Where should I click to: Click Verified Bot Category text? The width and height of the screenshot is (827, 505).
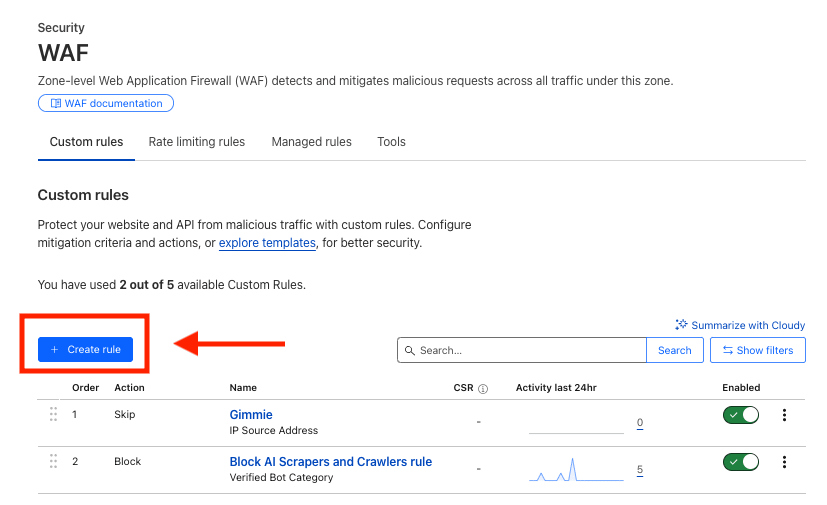[x=281, y=477]
